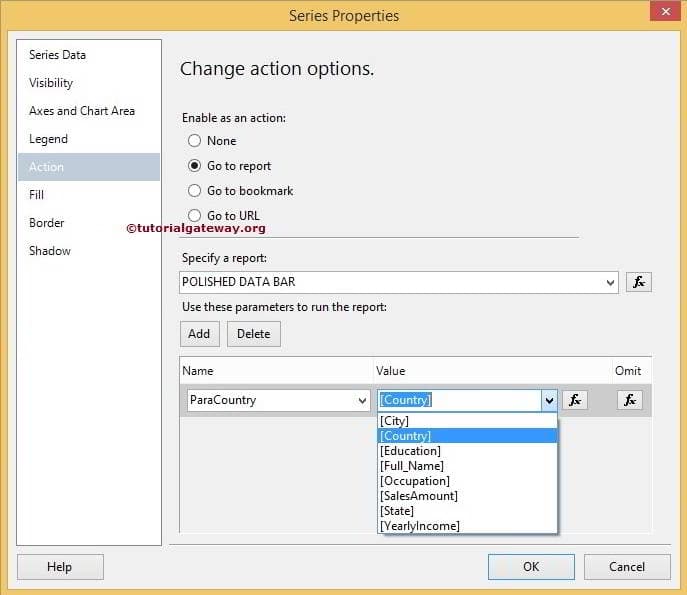The width and height of the screenshot is (687, 595).
Task: Open expression editor for report name
Action: pyautogui.click(x=638, y=282)
